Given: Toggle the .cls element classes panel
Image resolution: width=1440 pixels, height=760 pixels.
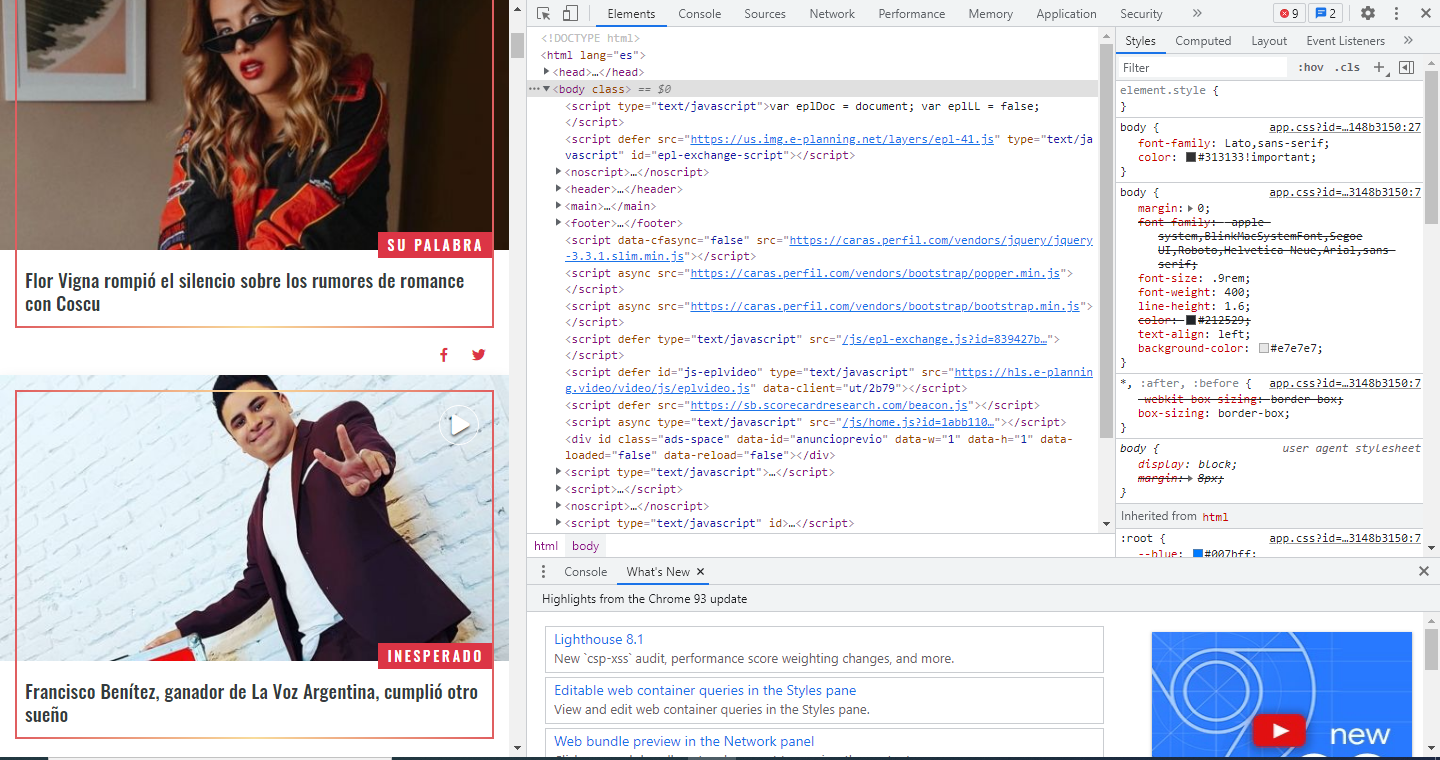Looking at the screenshot, I should [1348, 68].
